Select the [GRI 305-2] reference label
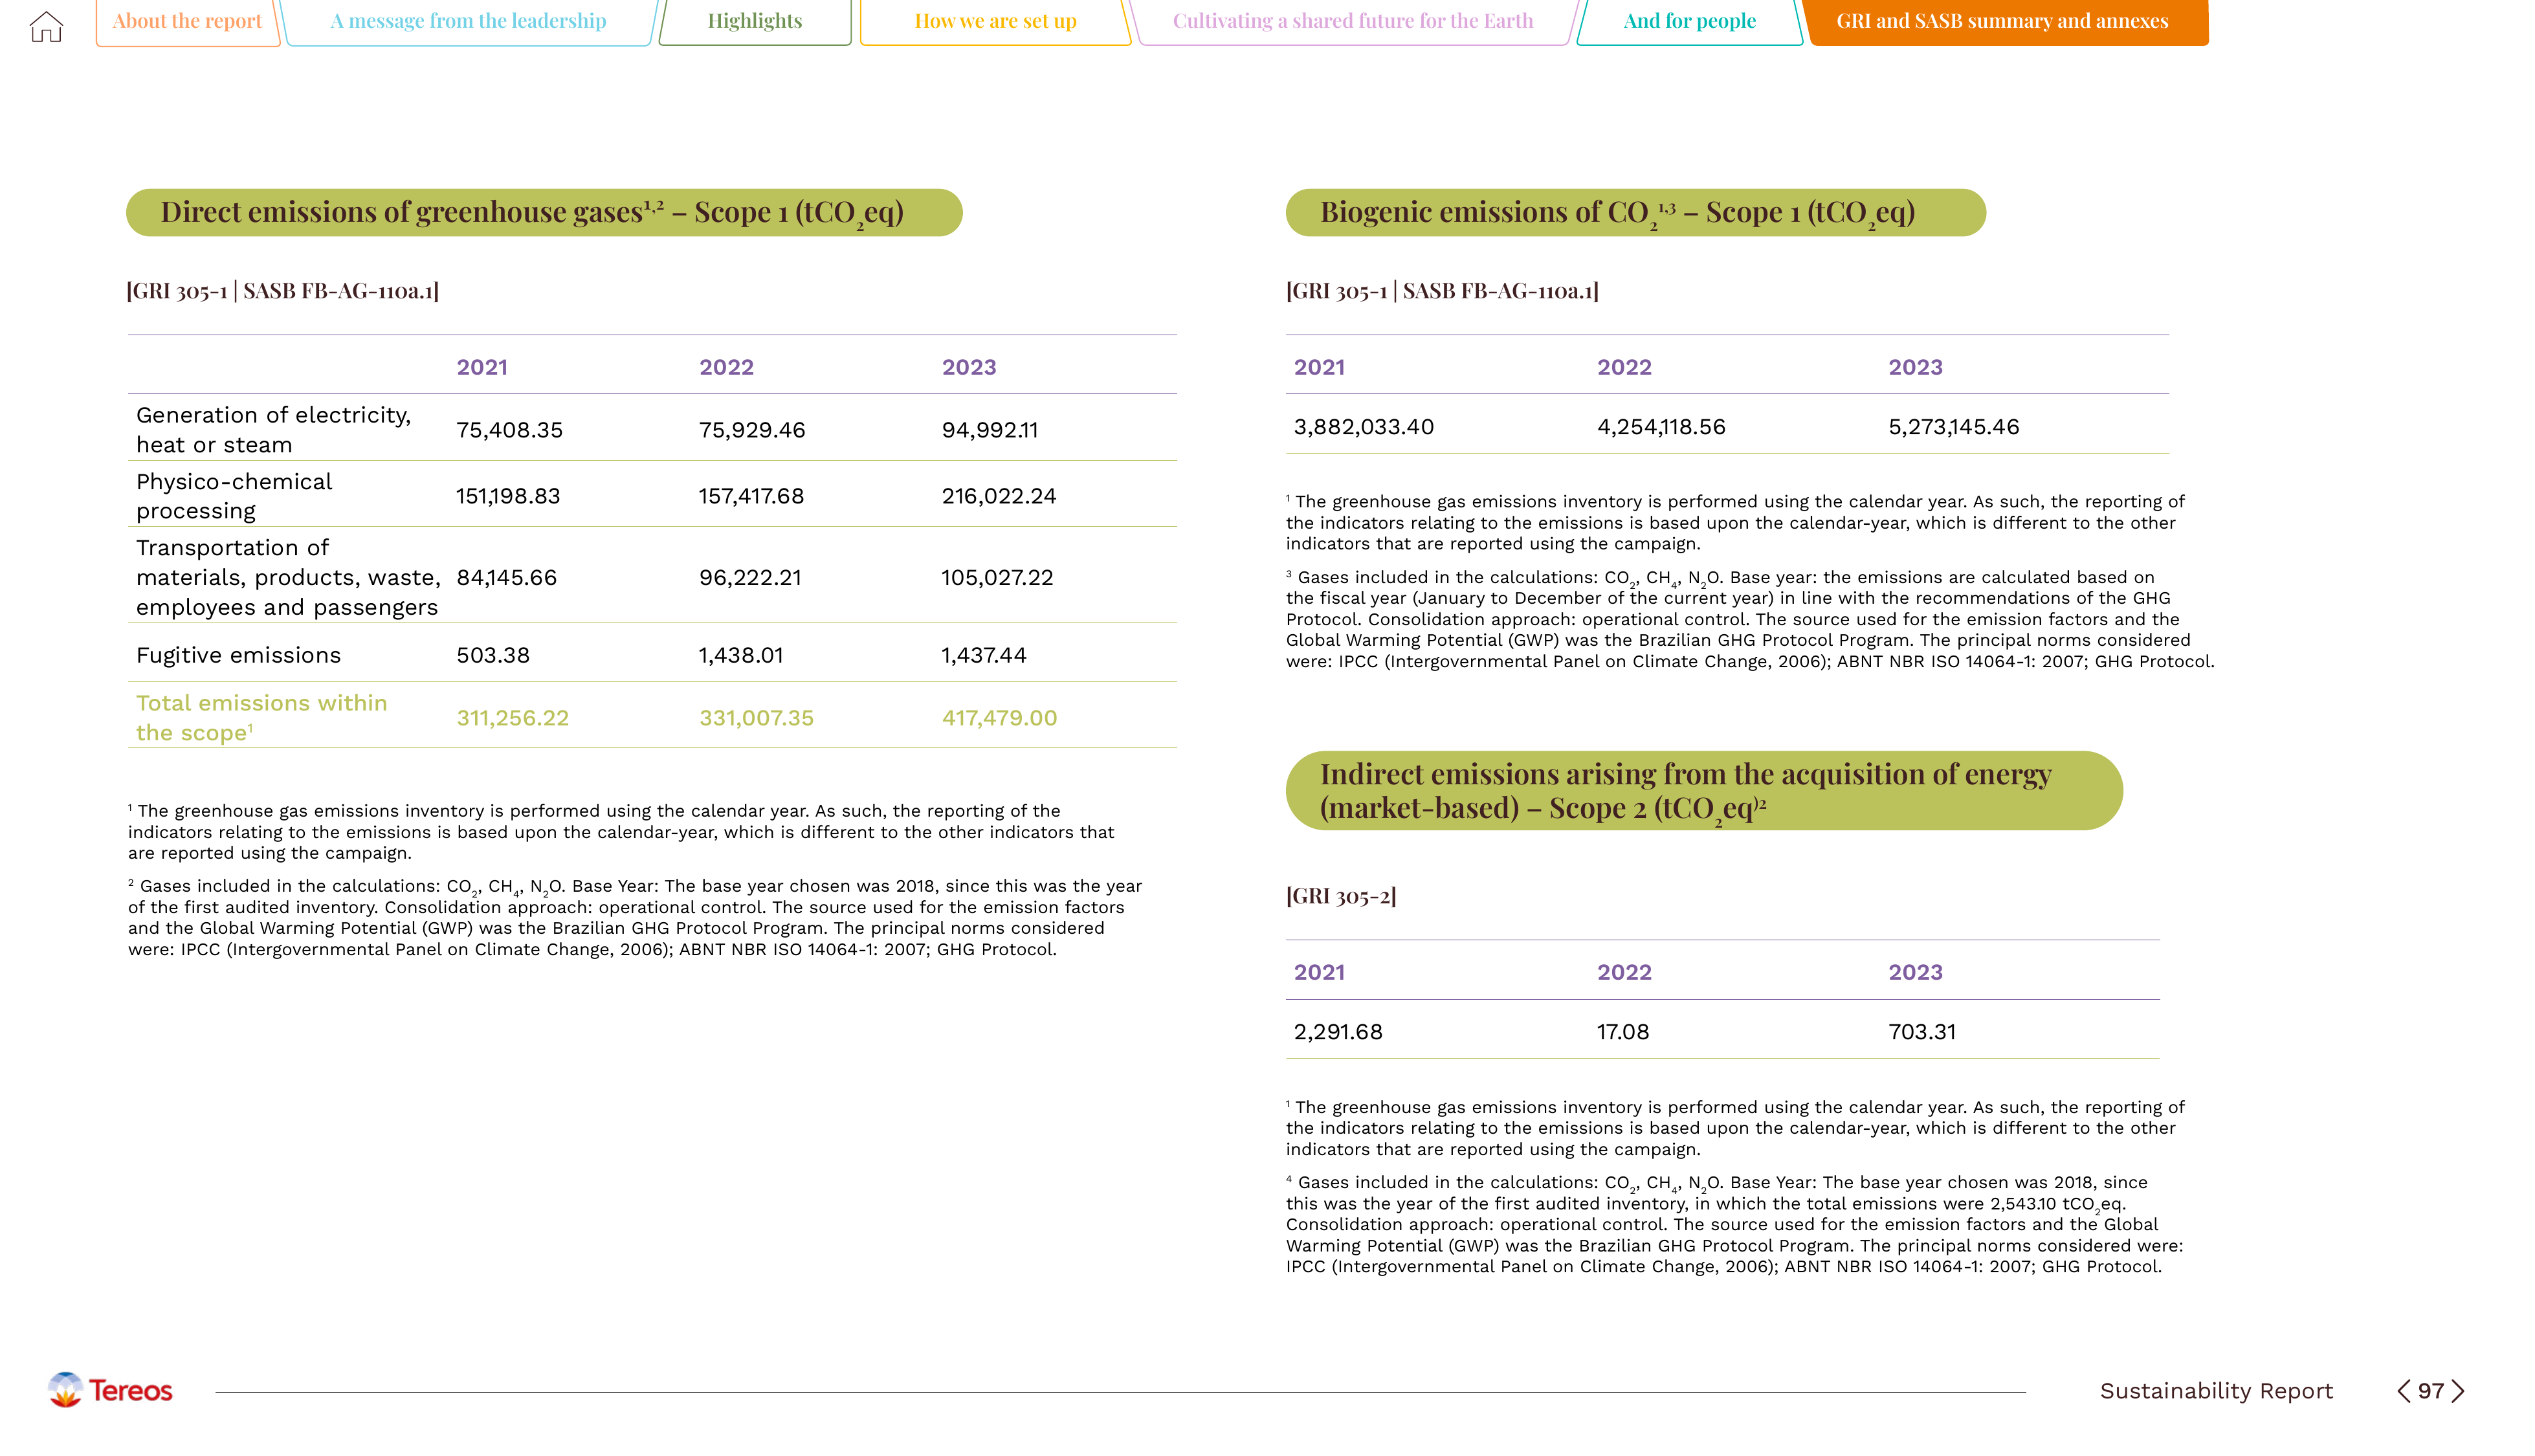The image size is (2535, 1456). pos(1341,896)
